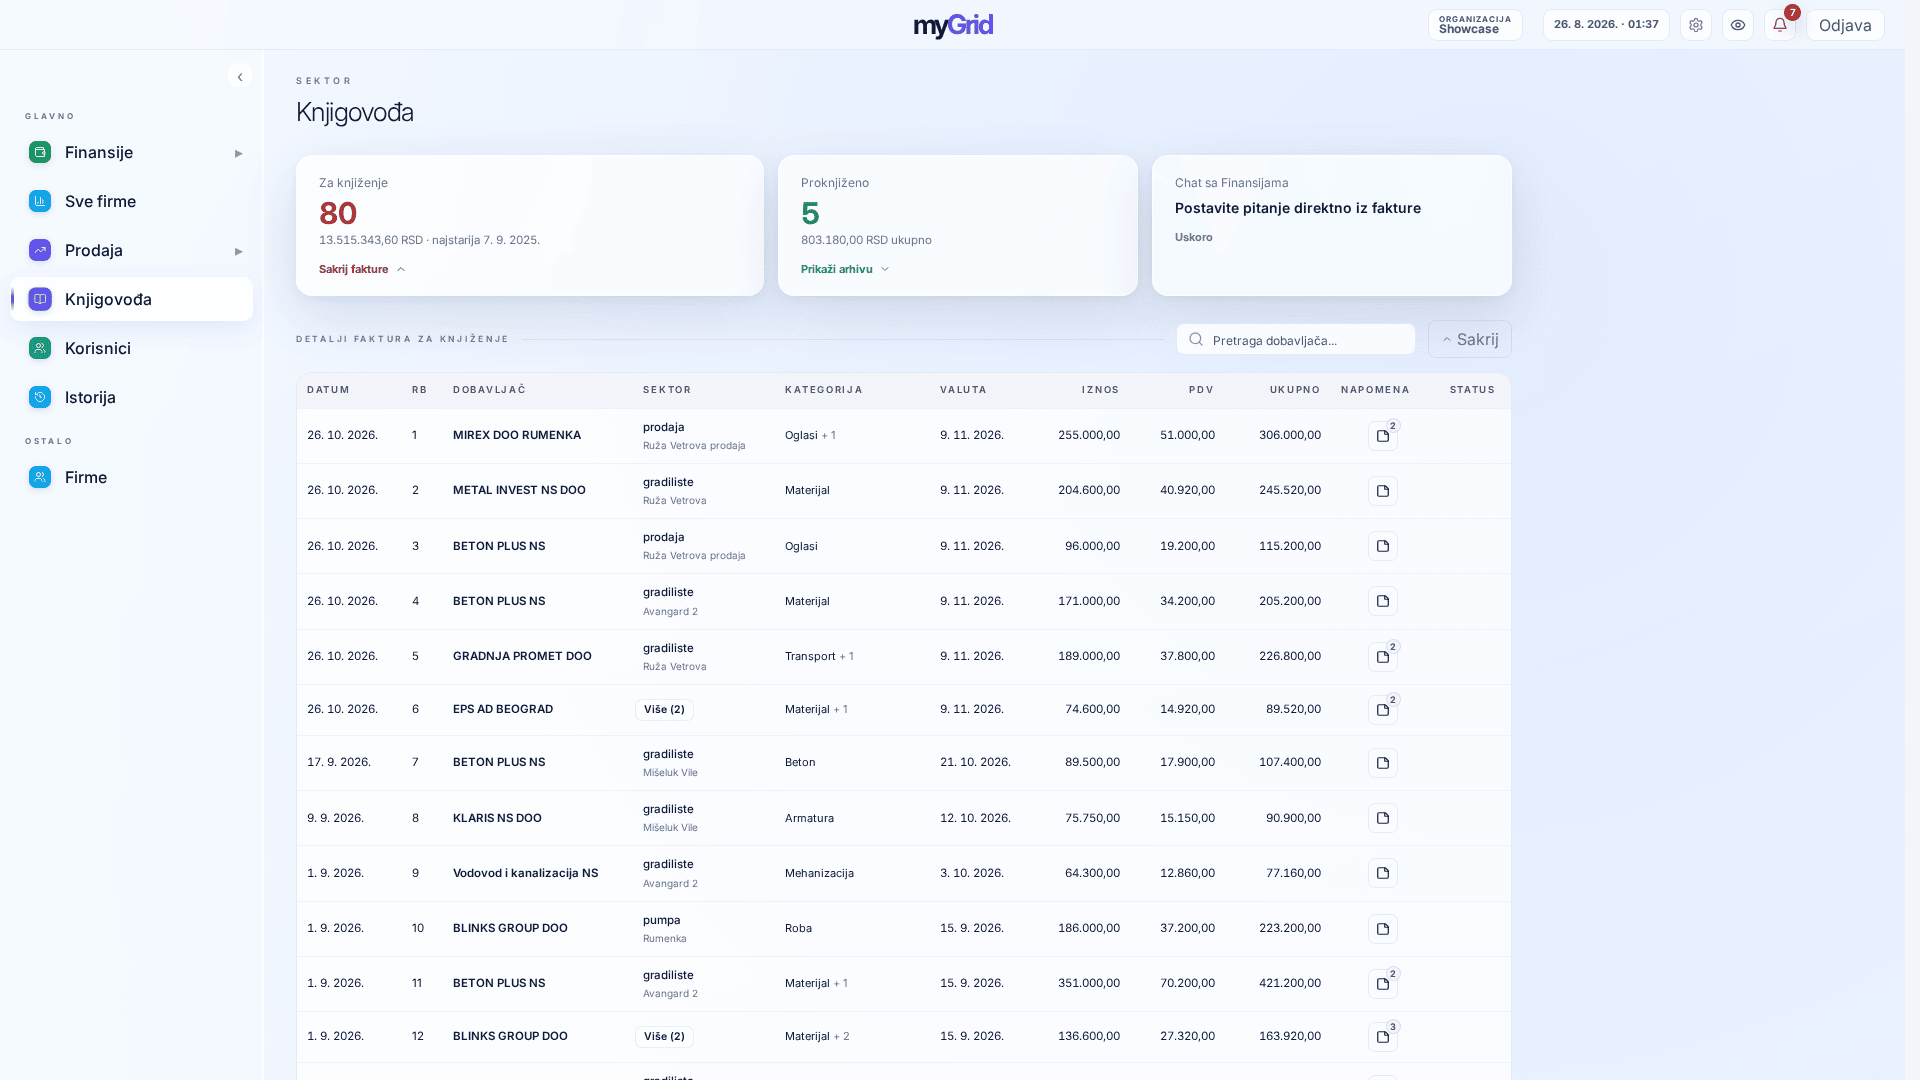
Task: Open note icon in row number 10
Action: click(x=1383, y=929)
